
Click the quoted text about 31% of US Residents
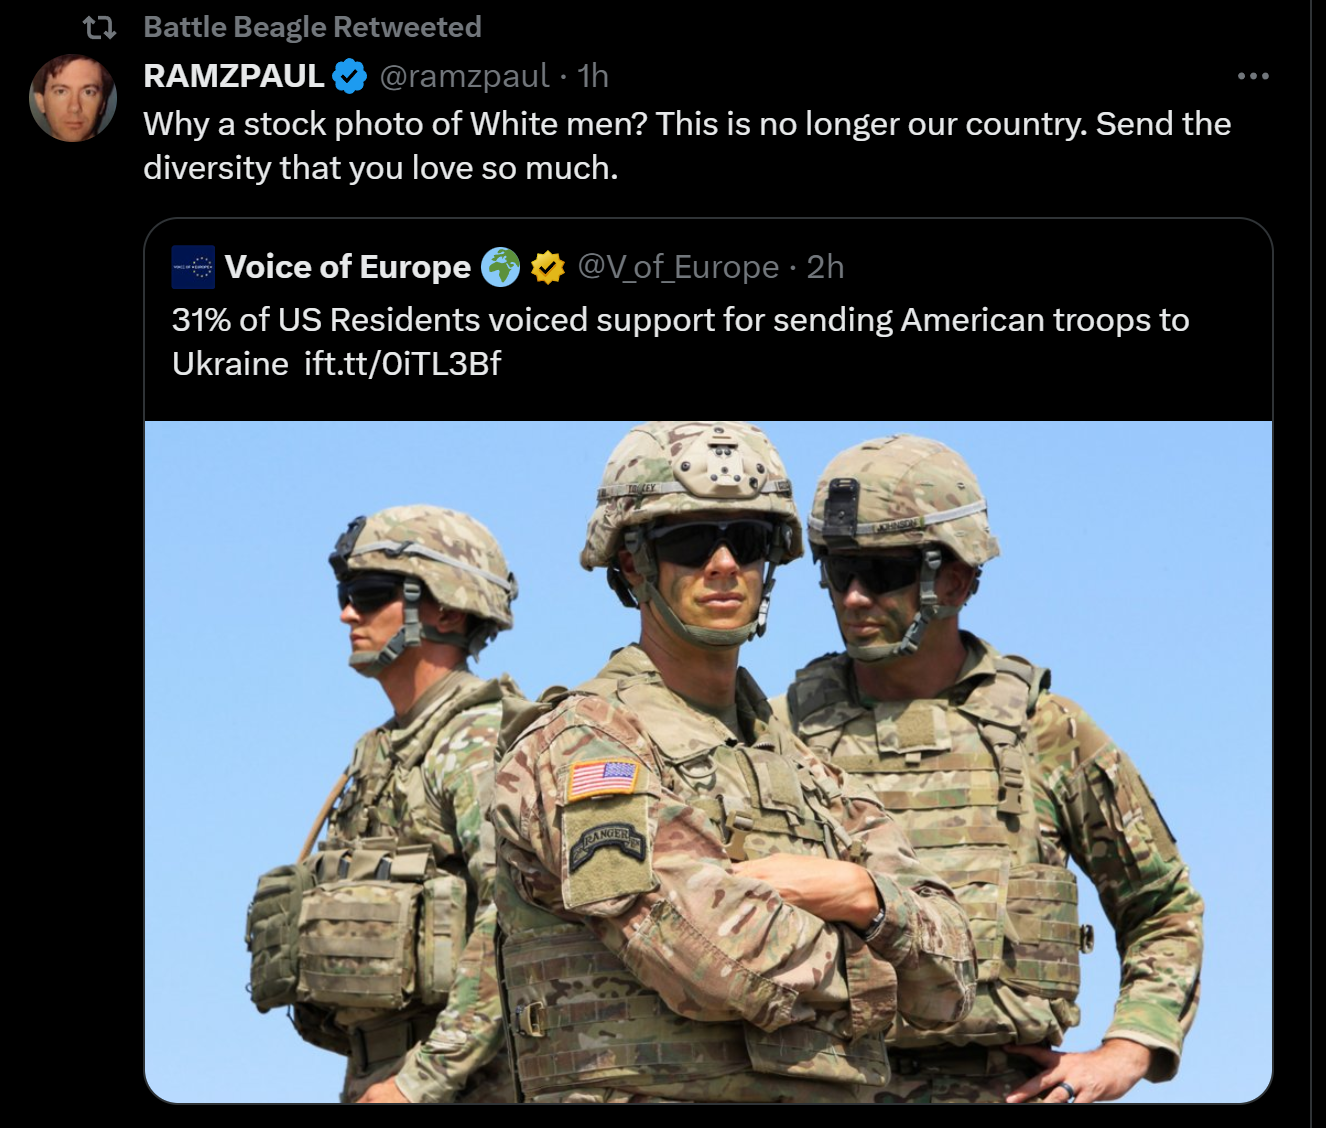click(680, 320)
